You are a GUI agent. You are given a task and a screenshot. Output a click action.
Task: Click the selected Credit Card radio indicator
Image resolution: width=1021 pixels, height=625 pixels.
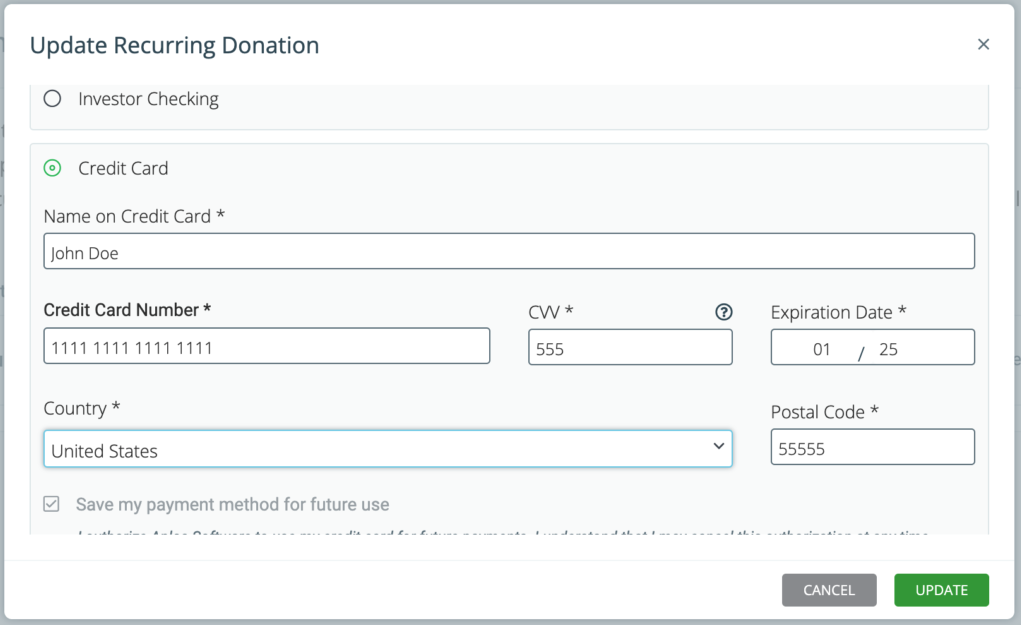[x=52, y=168]
